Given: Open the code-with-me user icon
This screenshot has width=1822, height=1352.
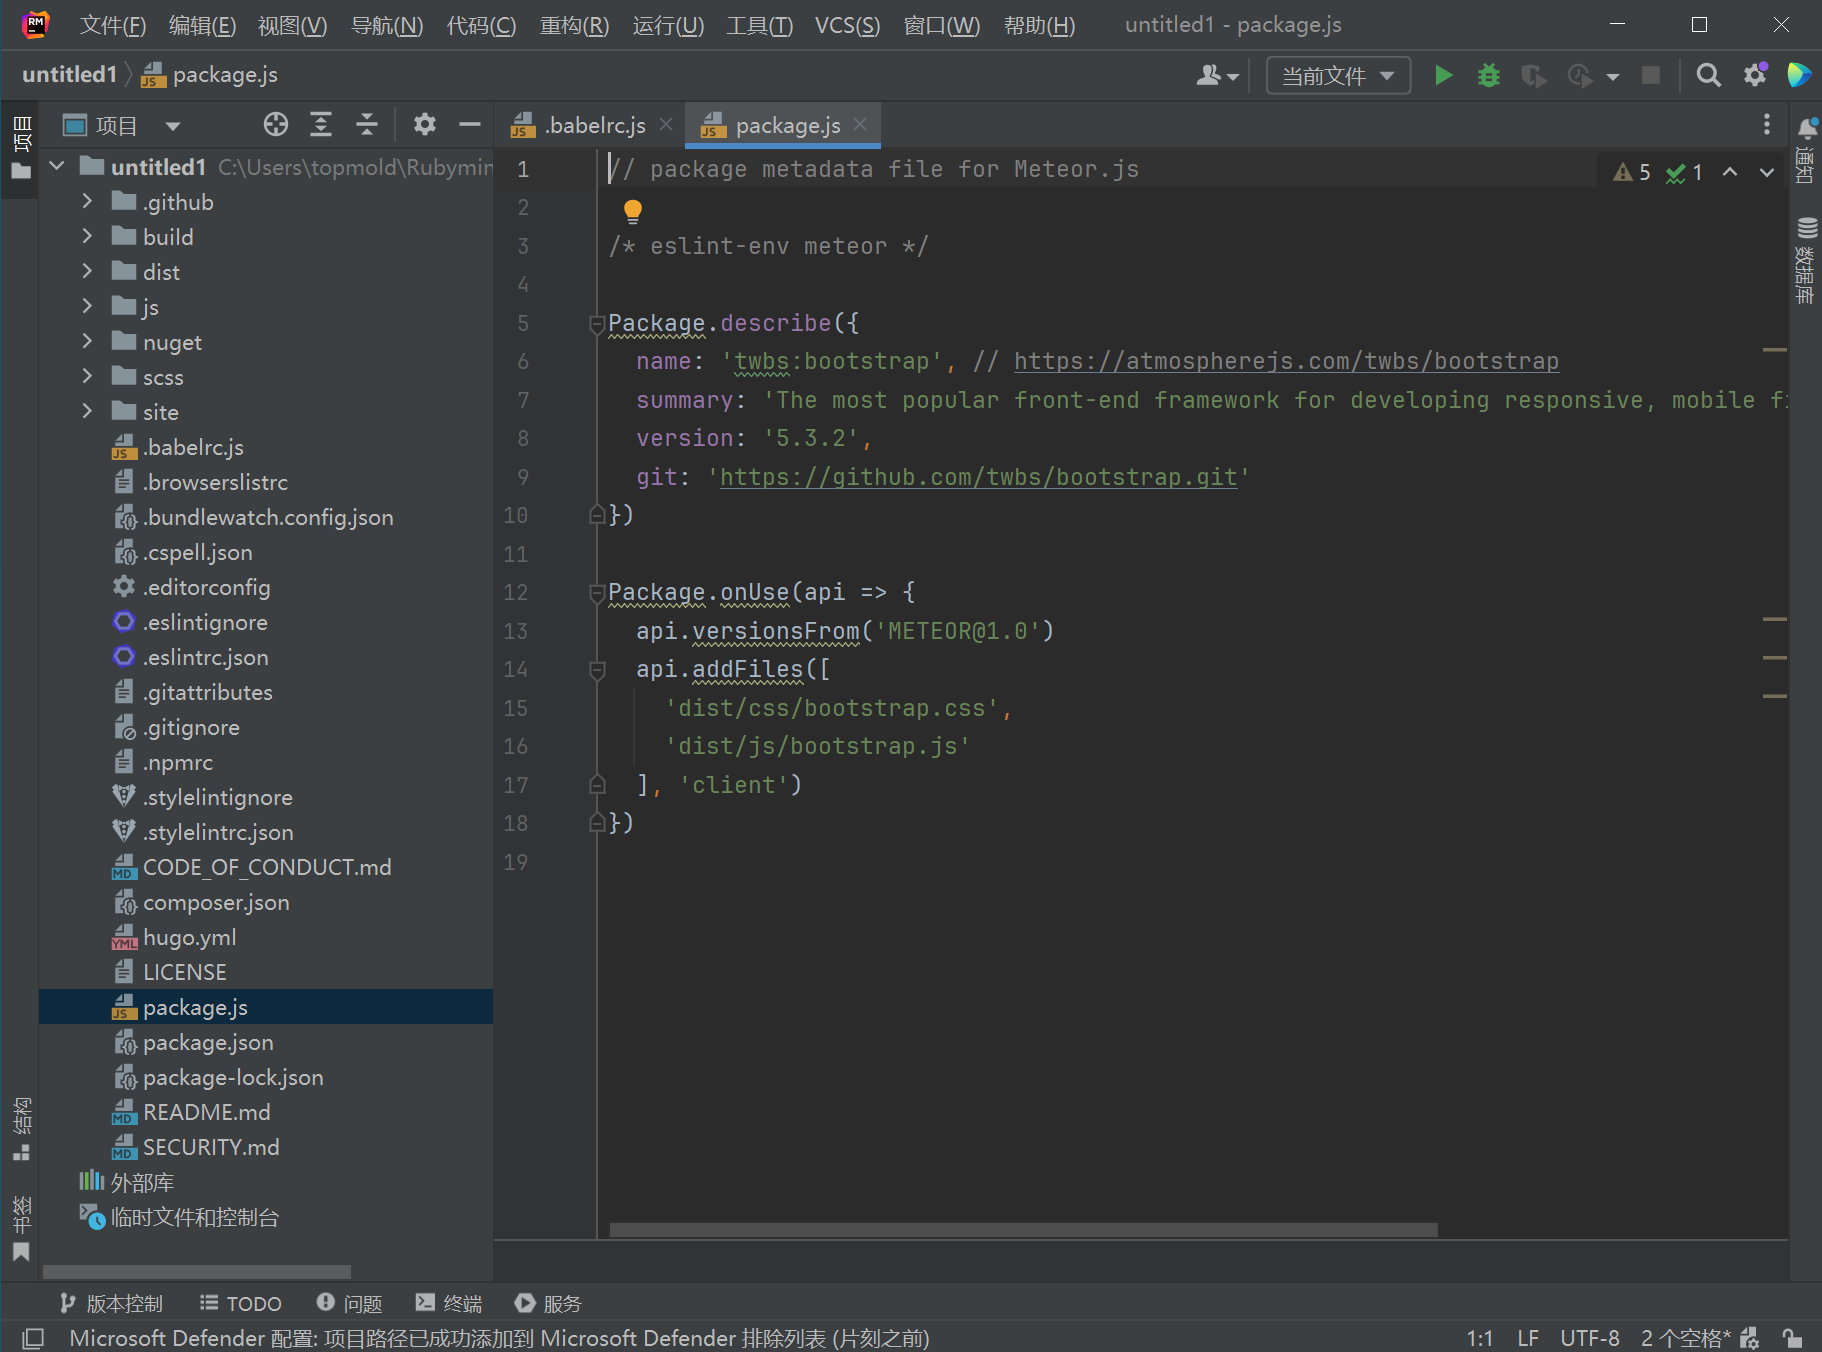Looking at the screenshot, I should (x=1217, y=75).
